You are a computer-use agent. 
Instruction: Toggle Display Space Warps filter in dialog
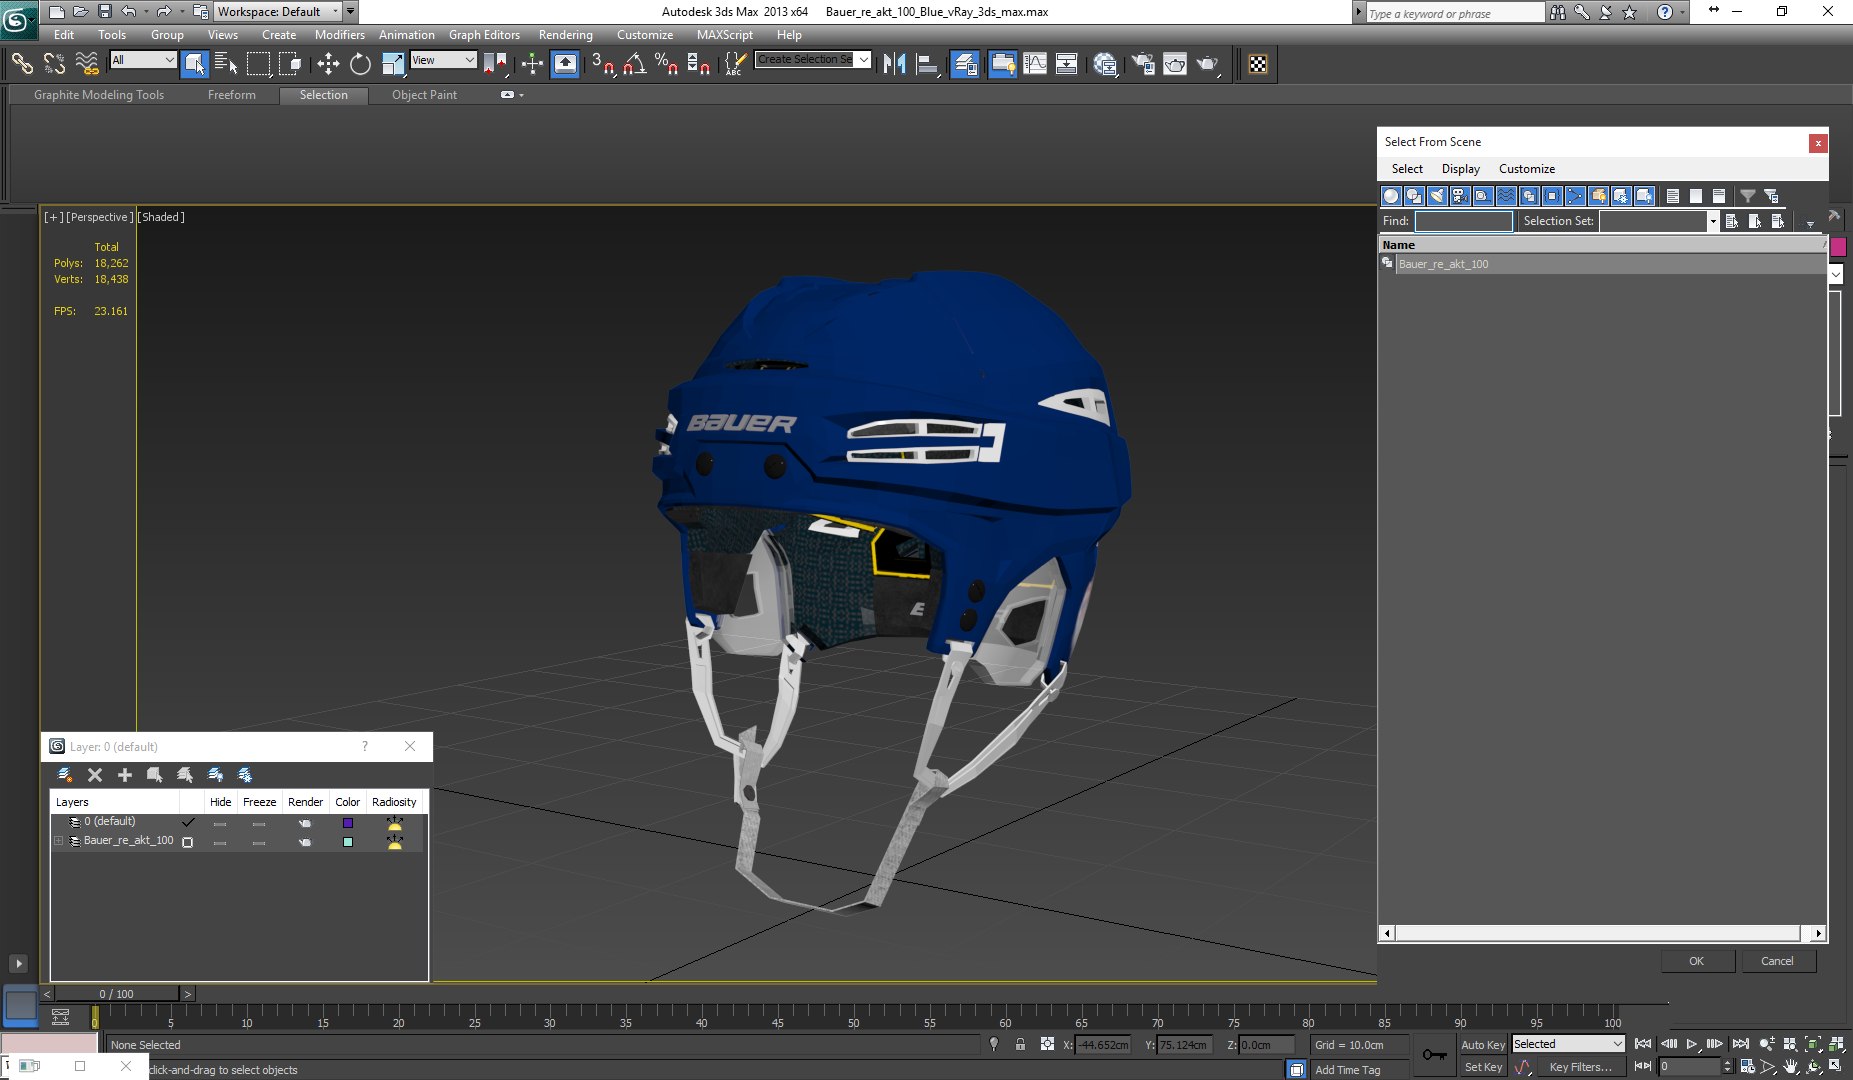pyautogui.click(x=1506, y=196)
